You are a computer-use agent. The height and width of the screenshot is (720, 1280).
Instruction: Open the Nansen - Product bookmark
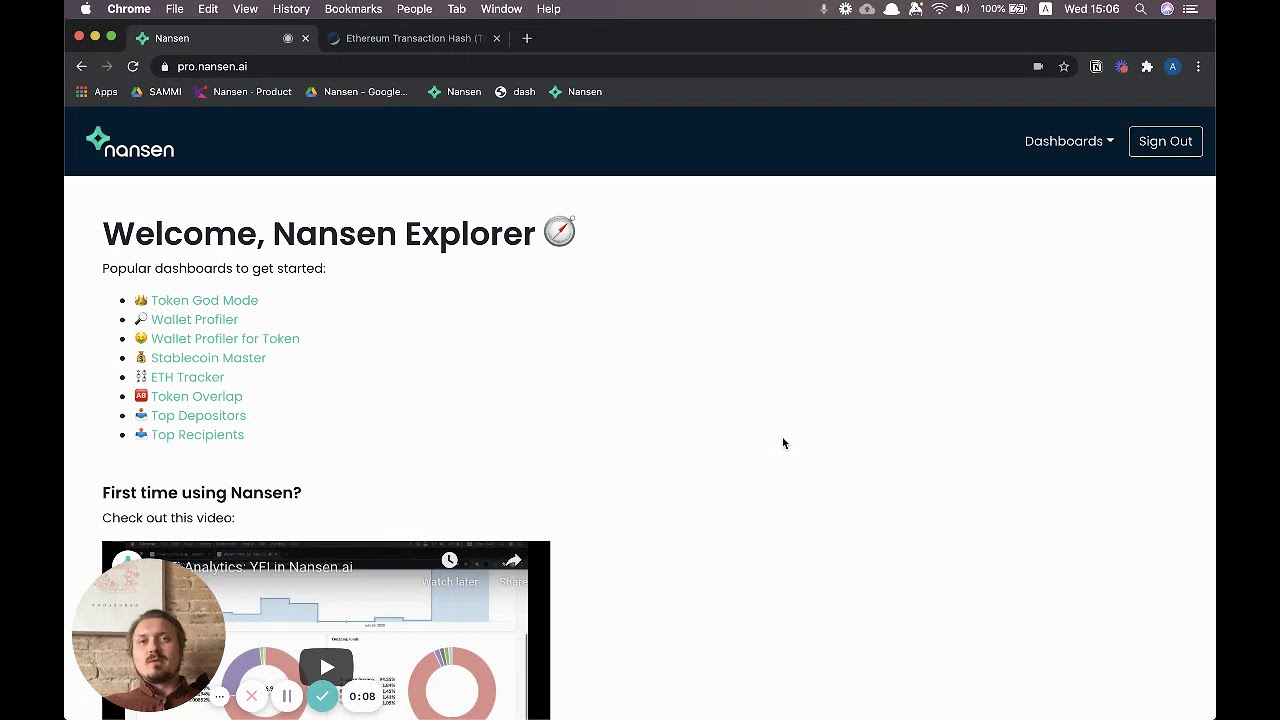point(244,92)
